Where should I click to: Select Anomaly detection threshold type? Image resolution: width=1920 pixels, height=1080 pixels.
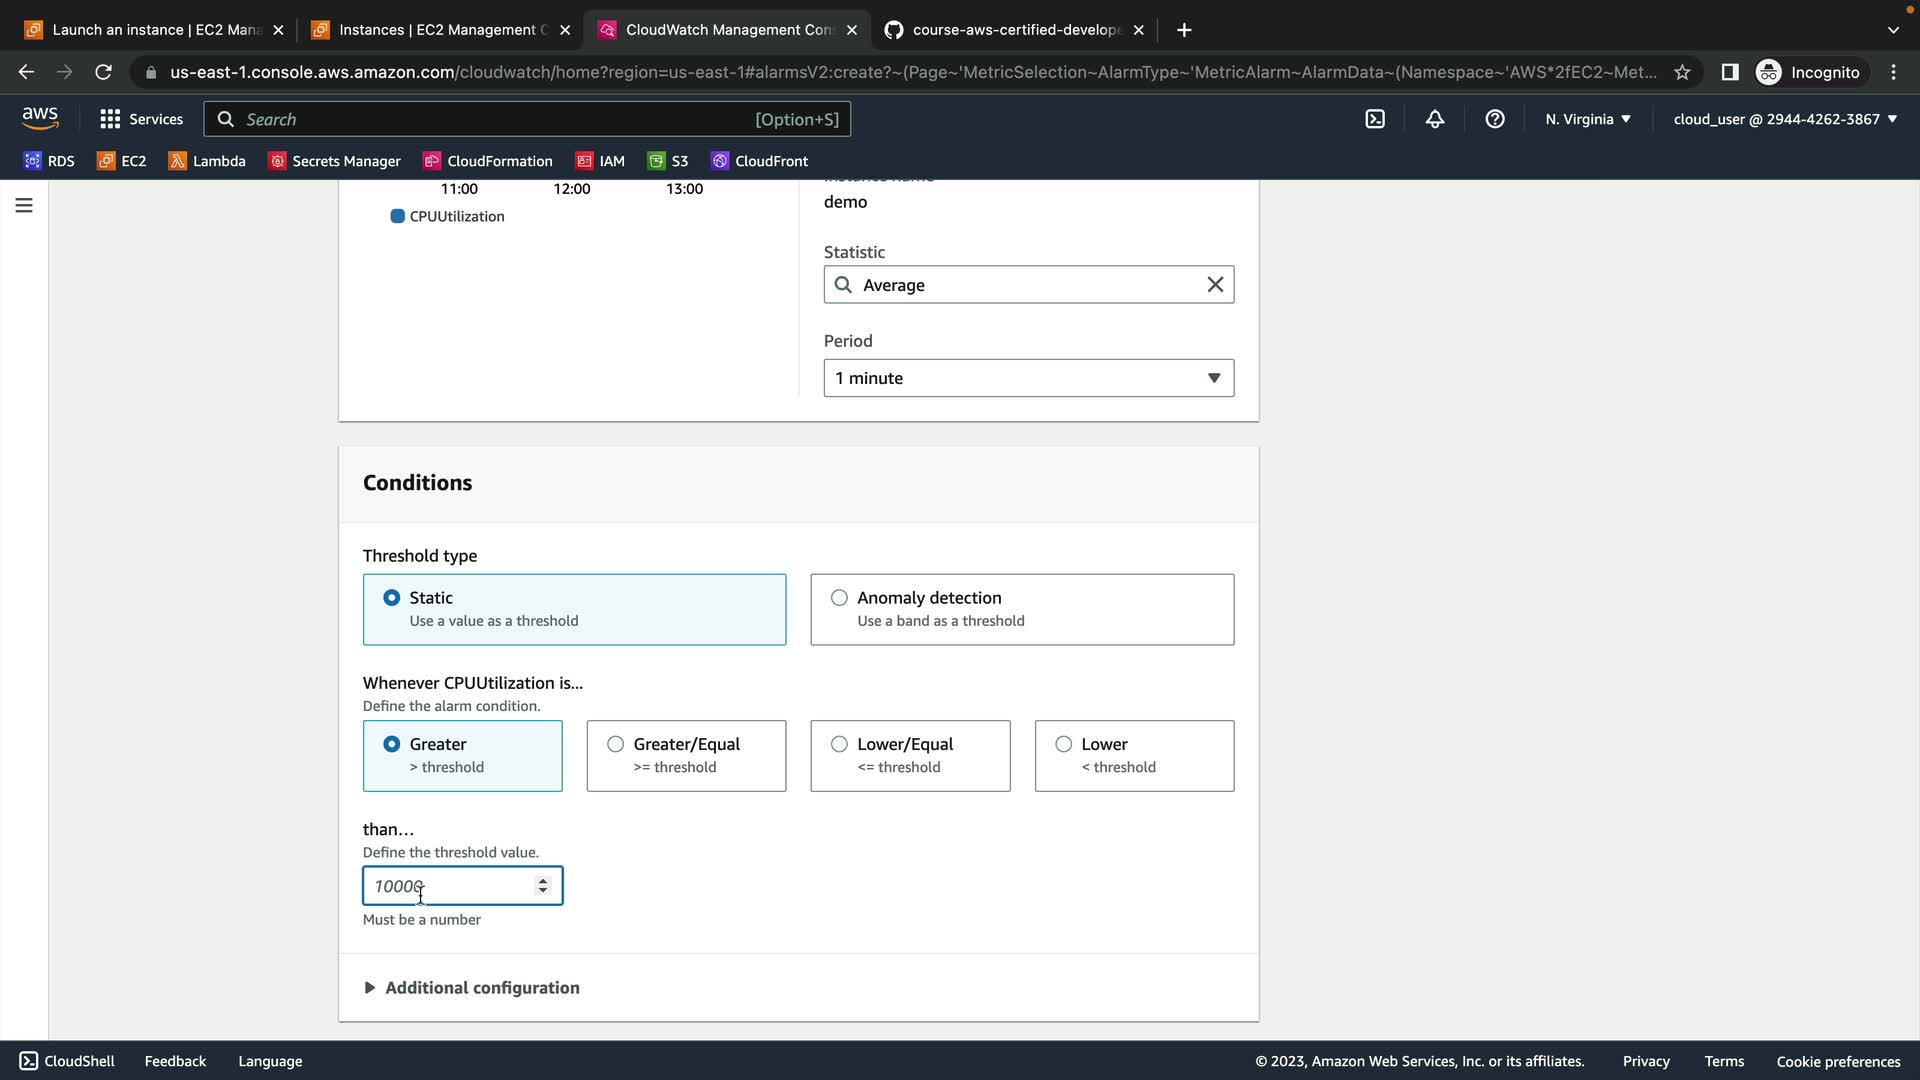click(839, 598)
